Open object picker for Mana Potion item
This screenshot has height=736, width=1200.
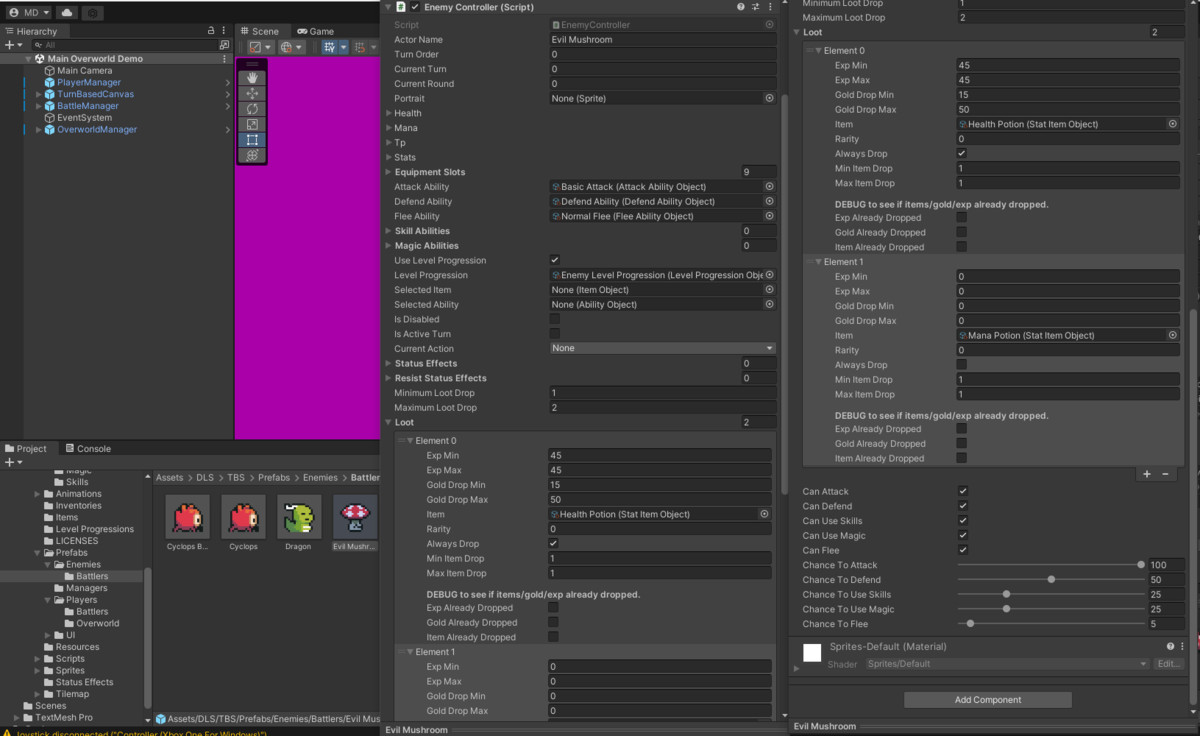point(1173,336)
